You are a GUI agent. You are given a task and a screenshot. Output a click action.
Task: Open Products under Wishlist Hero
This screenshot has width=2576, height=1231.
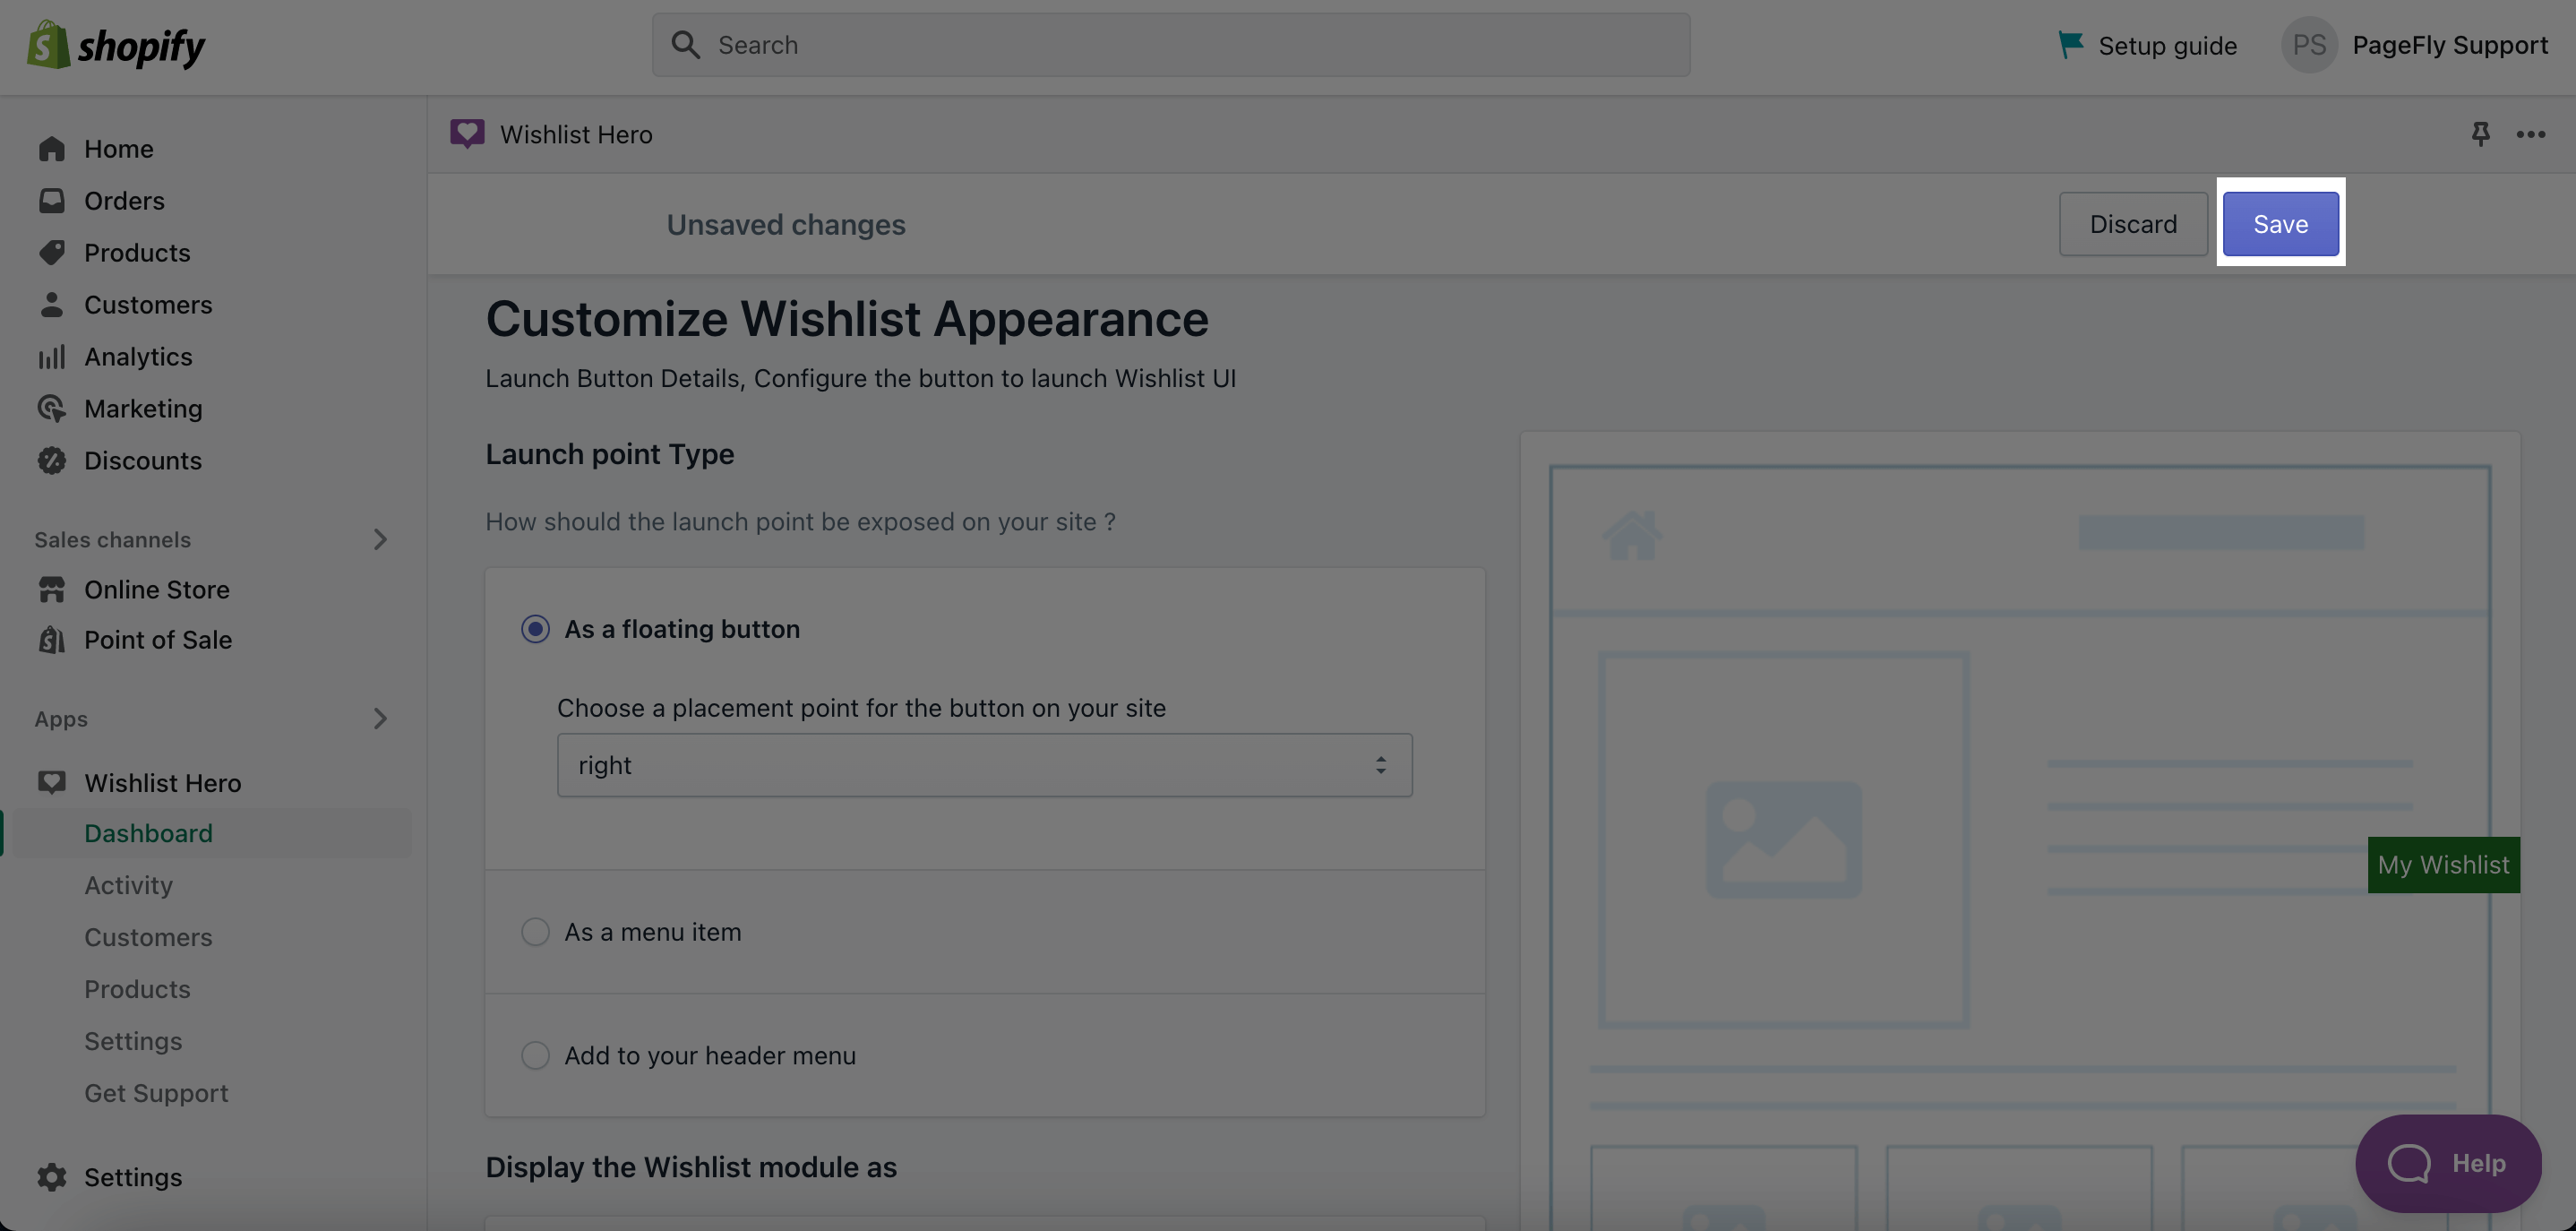[x=137, y=989]
